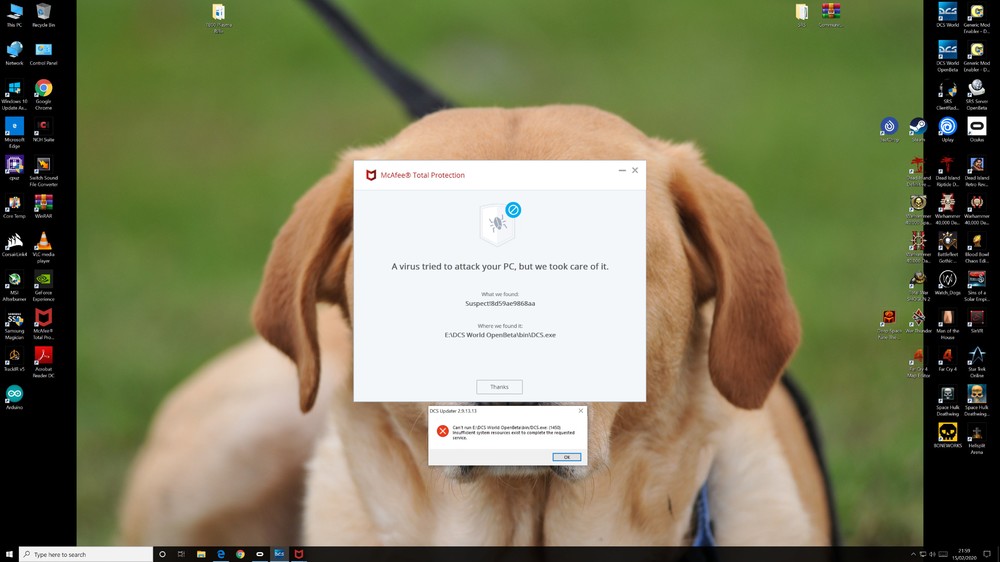This screenshot has width=1000, height=562.
Task: Select the Watch_Dogs desktop shortcut
Action: 947,283
